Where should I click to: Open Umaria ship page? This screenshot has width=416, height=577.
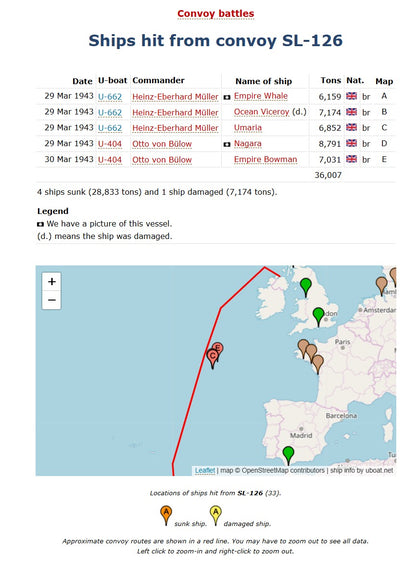pos(248,128)
